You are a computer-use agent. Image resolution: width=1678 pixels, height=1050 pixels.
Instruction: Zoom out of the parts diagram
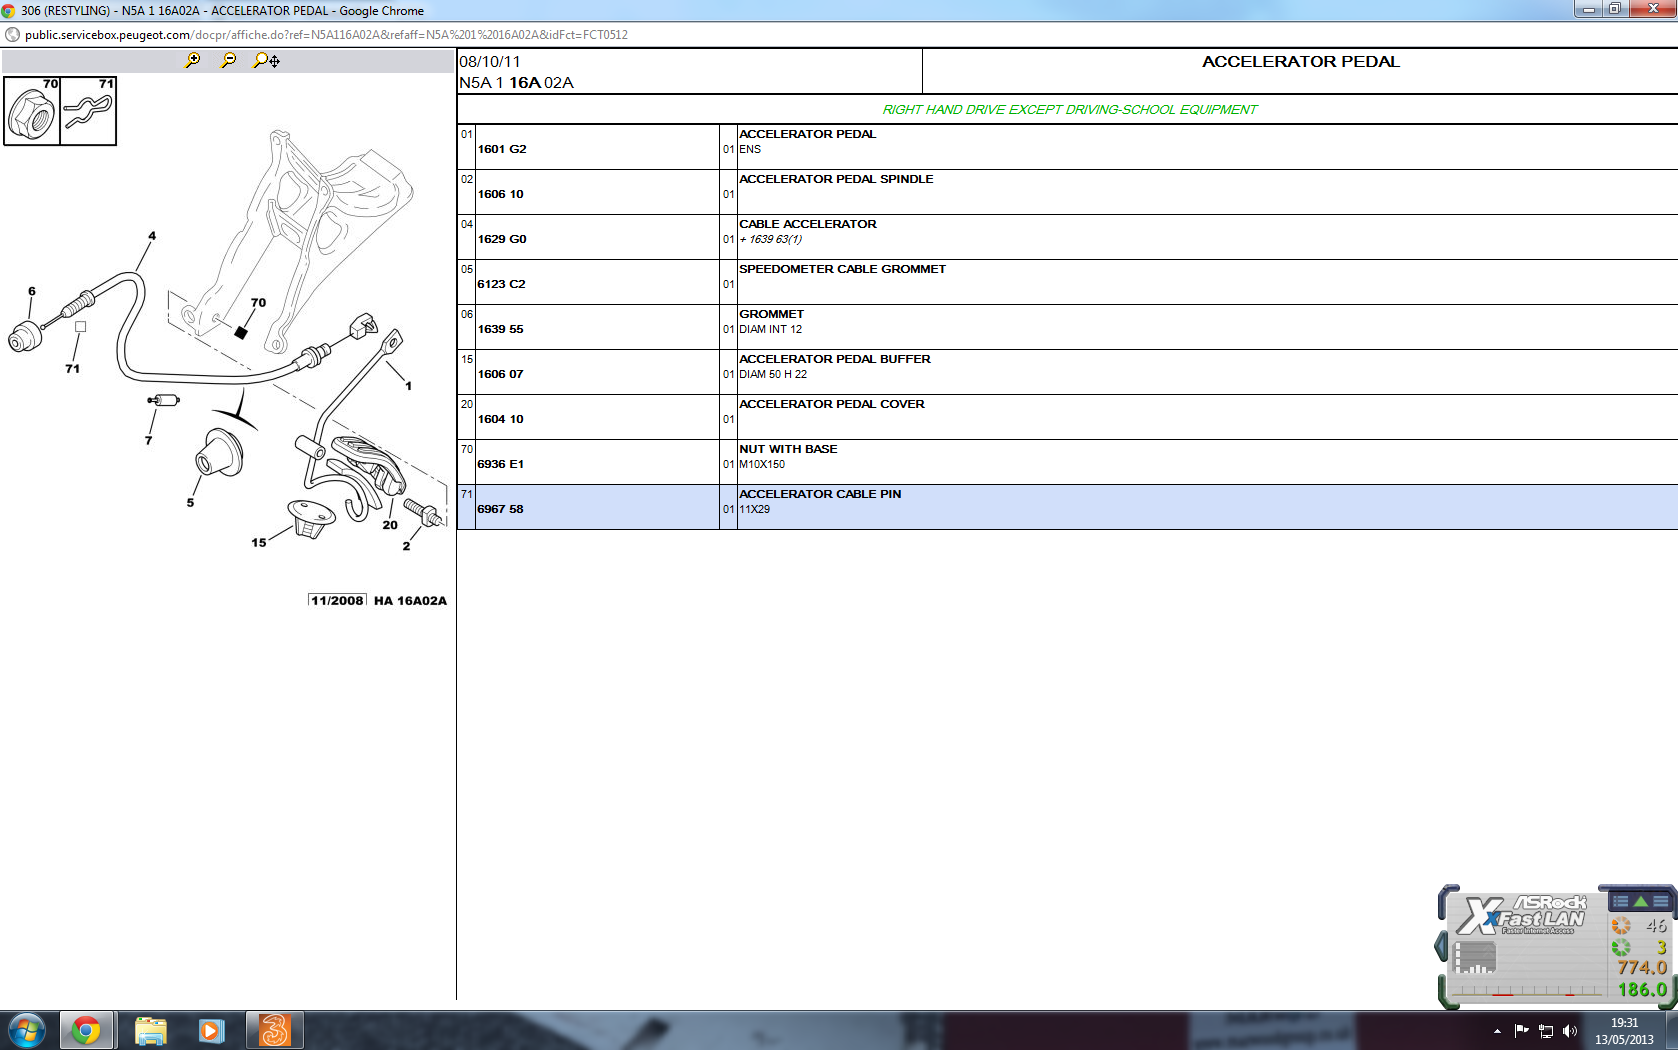[x=229, y=60]
